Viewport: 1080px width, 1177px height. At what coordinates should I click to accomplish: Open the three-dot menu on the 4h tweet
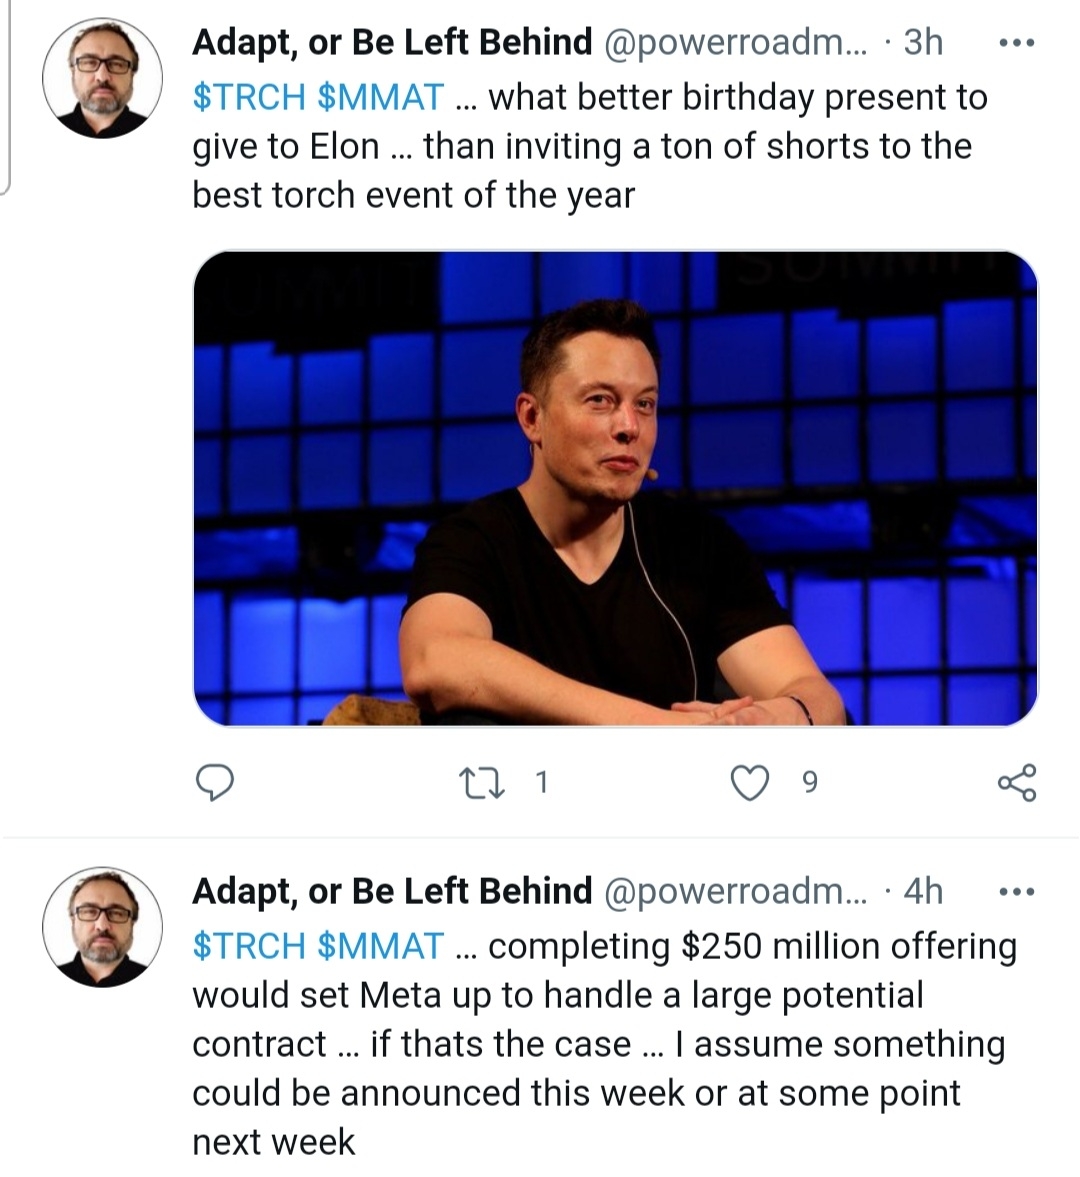pyautogui.click(x=1017, y=892)
